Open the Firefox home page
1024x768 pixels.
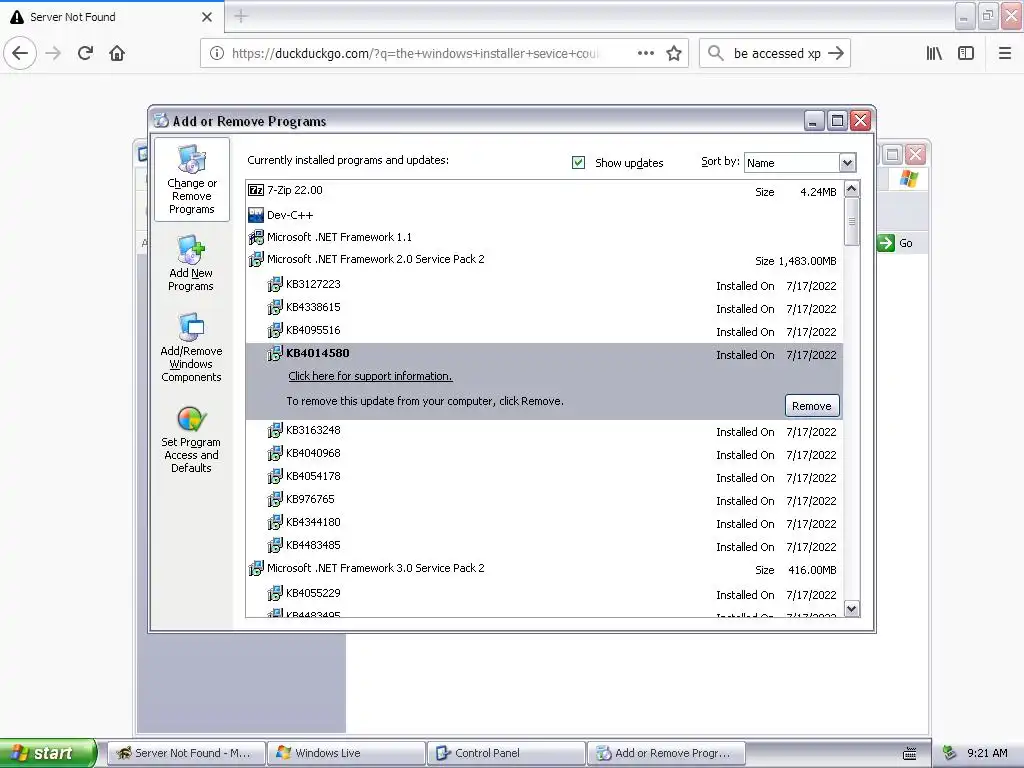117,53
